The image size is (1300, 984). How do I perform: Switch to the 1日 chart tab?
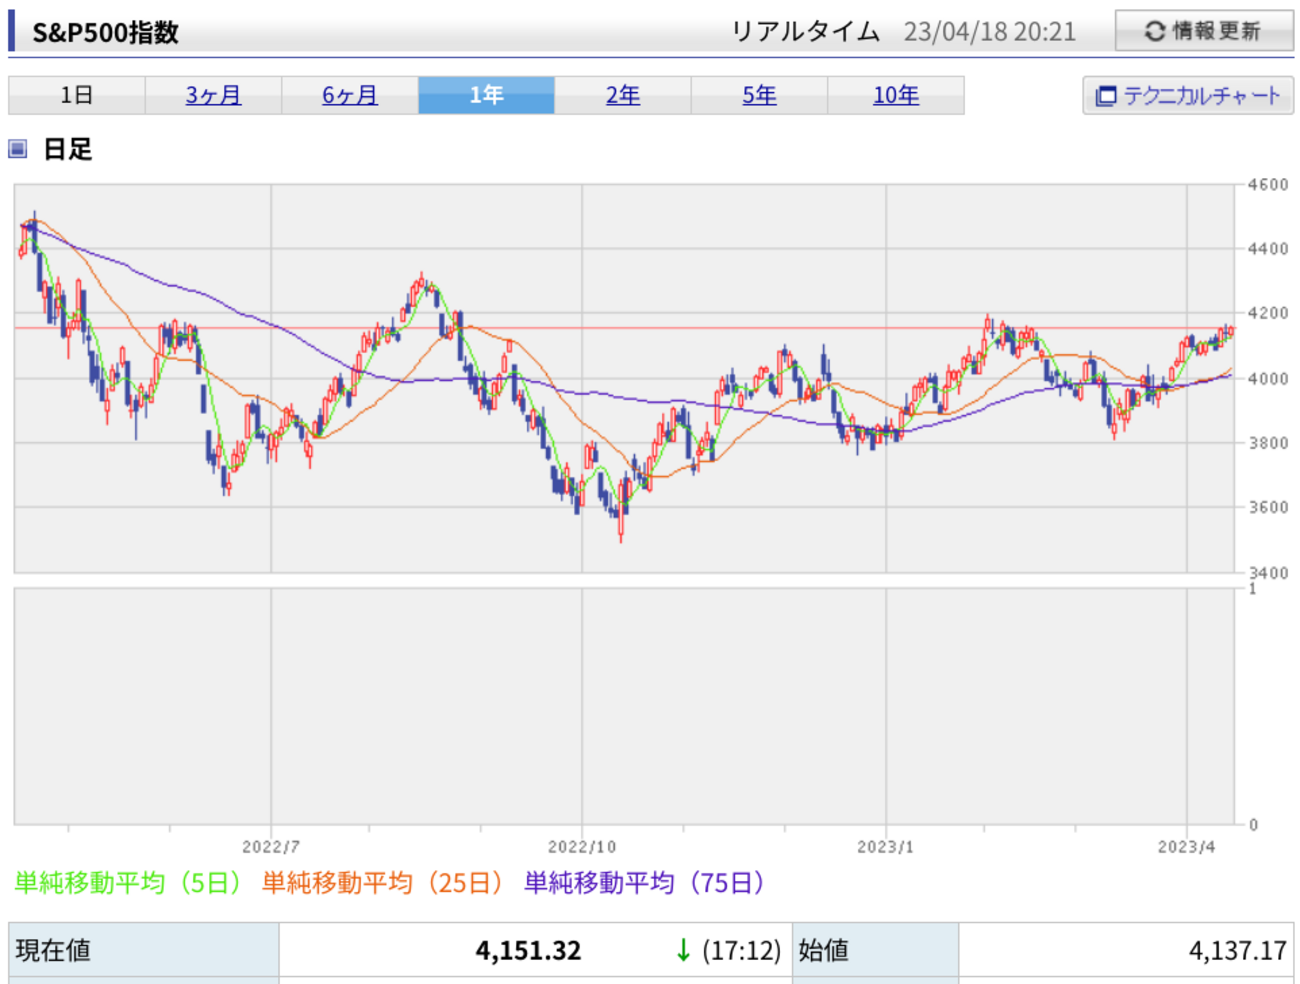pyautogui.click(x=77, y=95)
